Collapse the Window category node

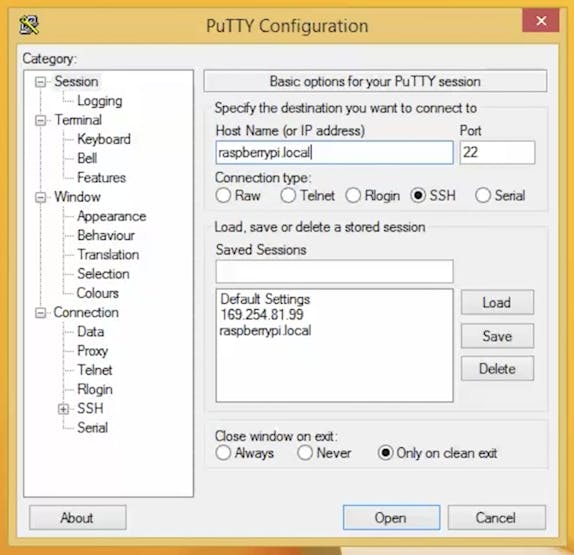tap(41, 197)
